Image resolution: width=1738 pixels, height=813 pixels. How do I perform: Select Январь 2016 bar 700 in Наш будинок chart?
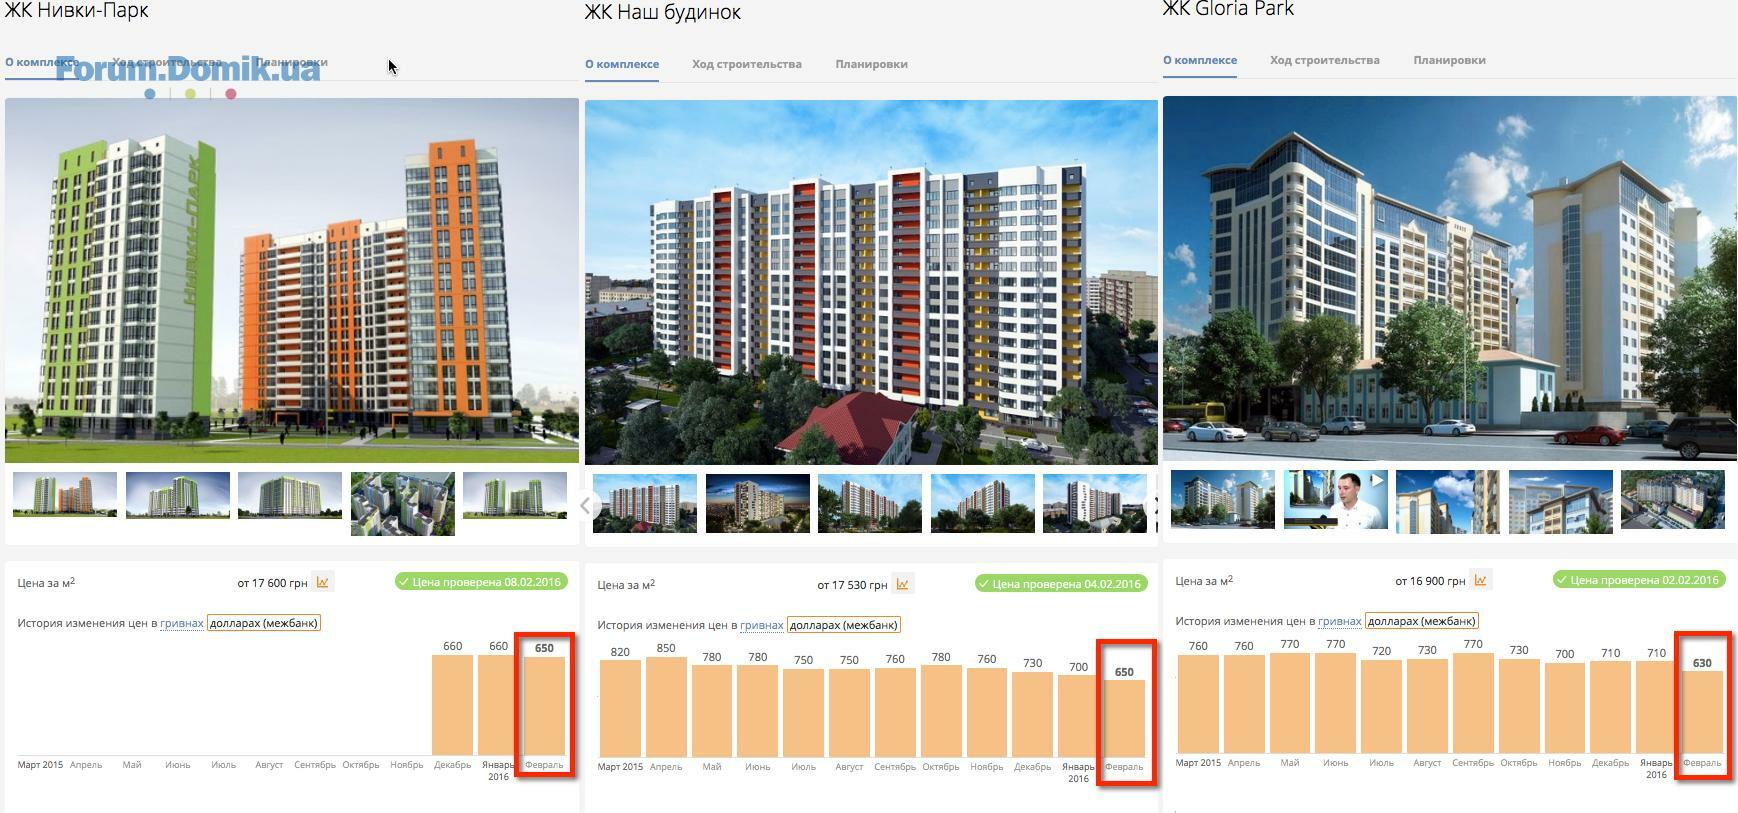coord(1078,716)
